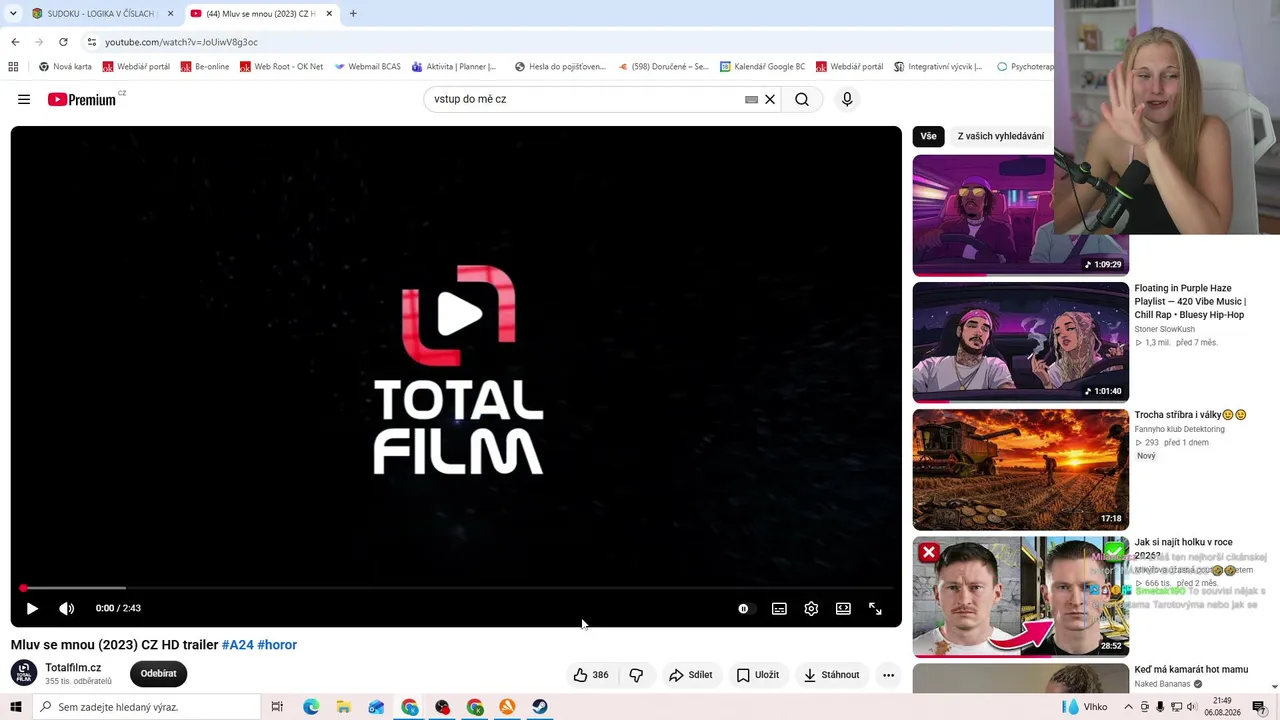Viewport: 1280px width, 720px height.
Task: Like the video with thumbs up
Action: [x=591, y=675]
